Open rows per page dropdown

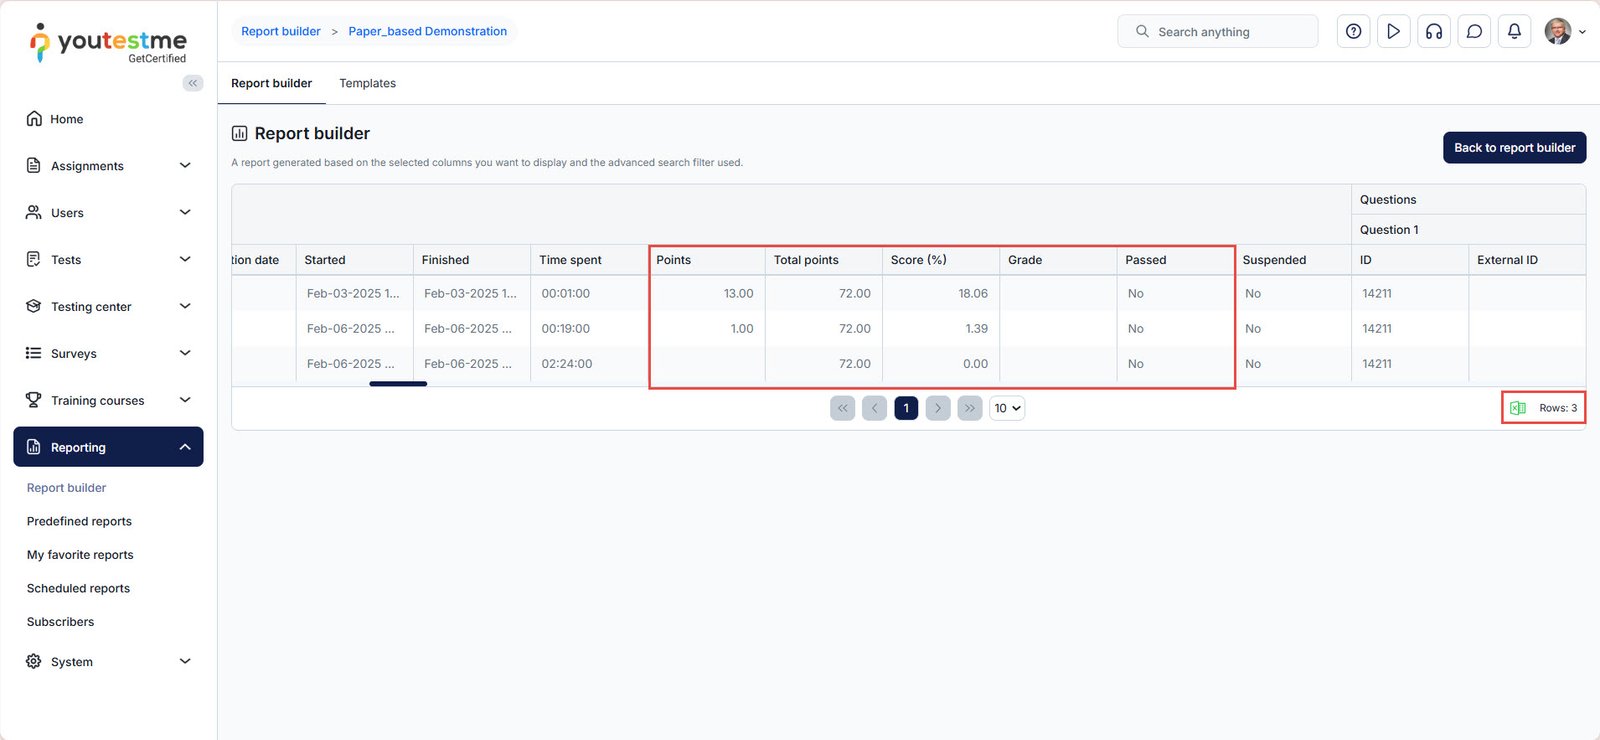[x=1007, y=408]
